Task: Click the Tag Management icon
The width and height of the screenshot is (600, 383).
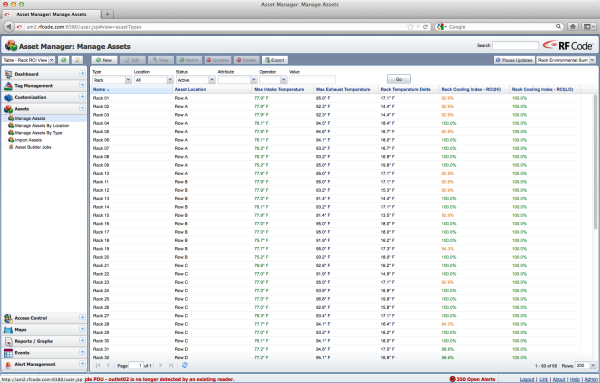Action: [8, 86]
